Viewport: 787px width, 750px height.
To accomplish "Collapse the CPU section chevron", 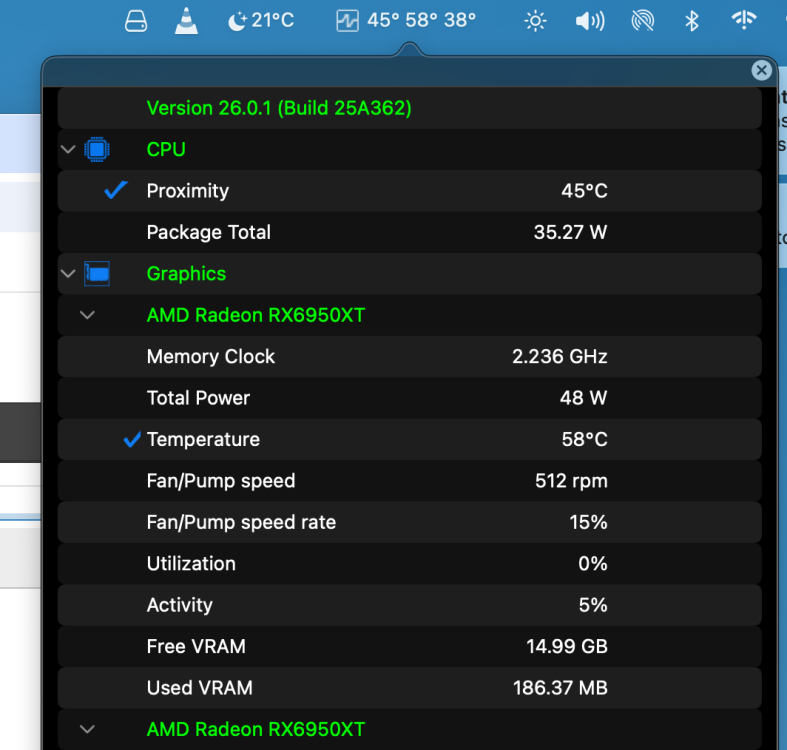I will coord(68,150).
